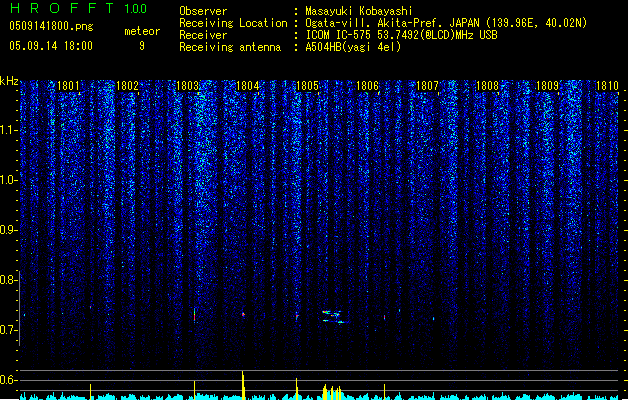Click the 0.7 kHz axis label

click(x=8, y=330)
